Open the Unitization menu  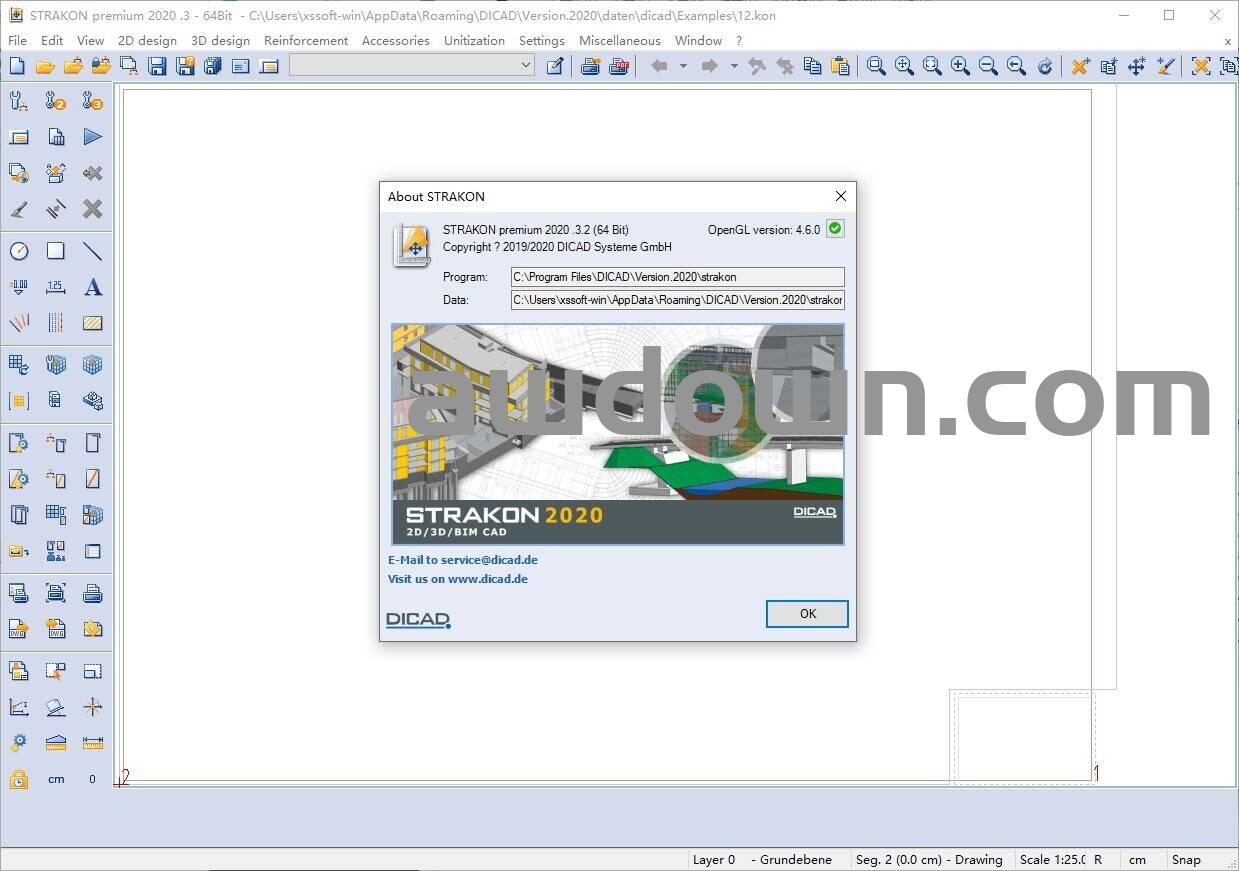tap(474, 41)
